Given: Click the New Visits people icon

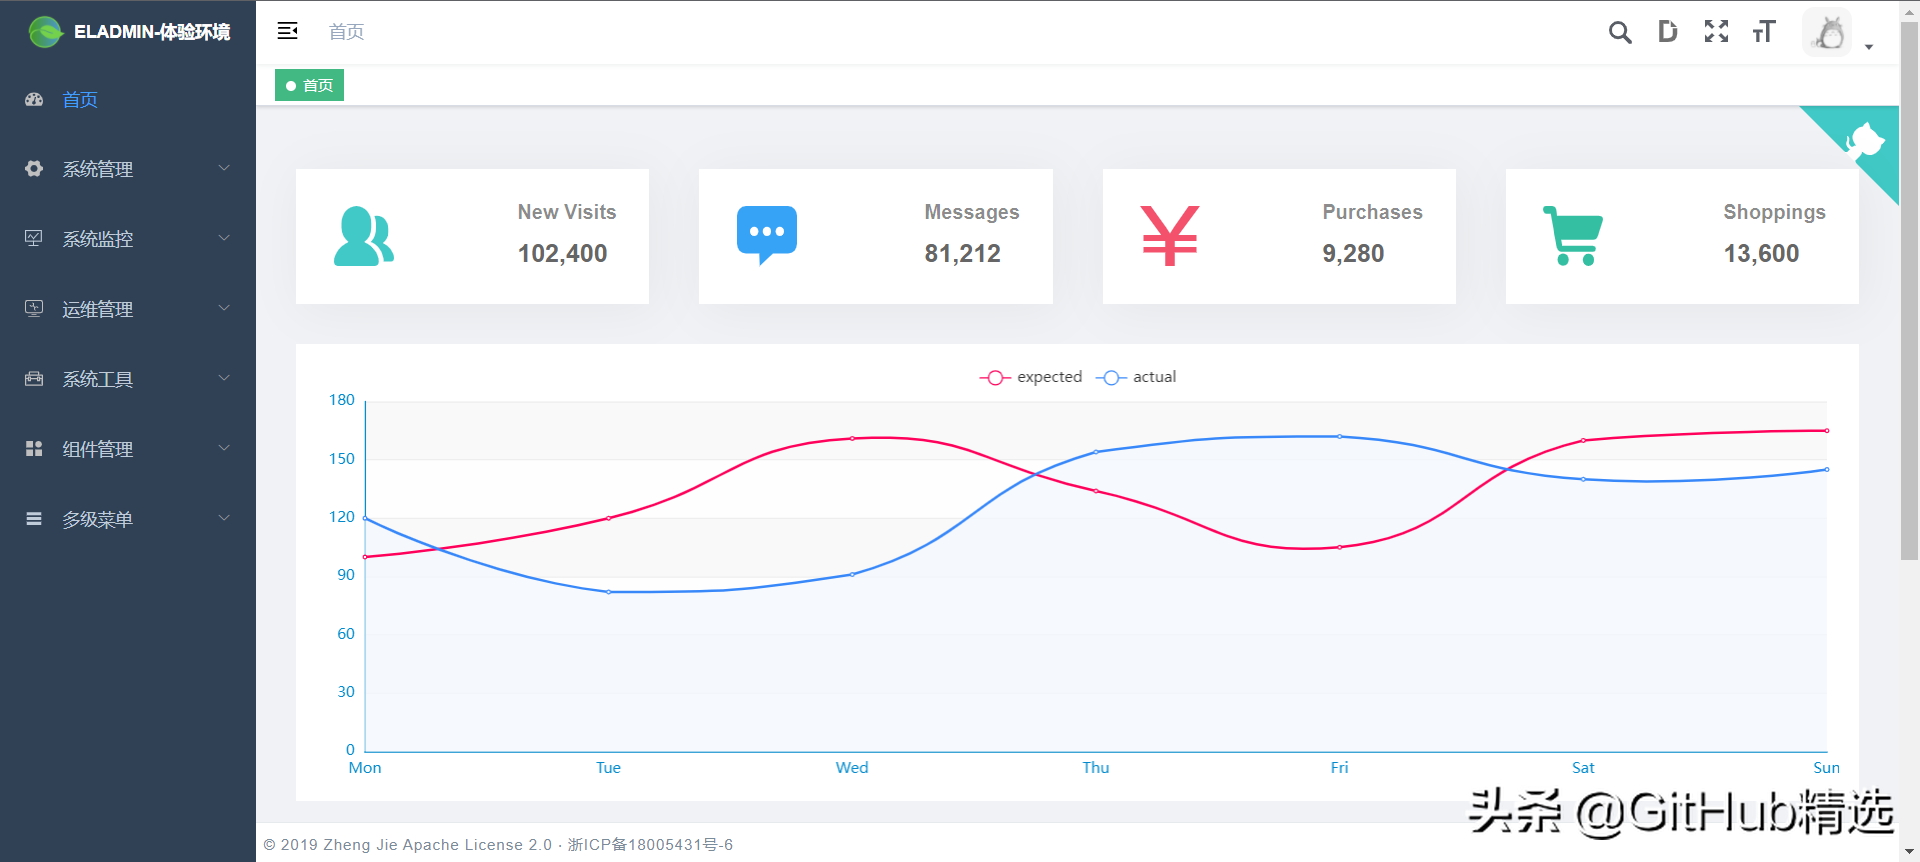Looking at the screenshot, I should [363, 236].
